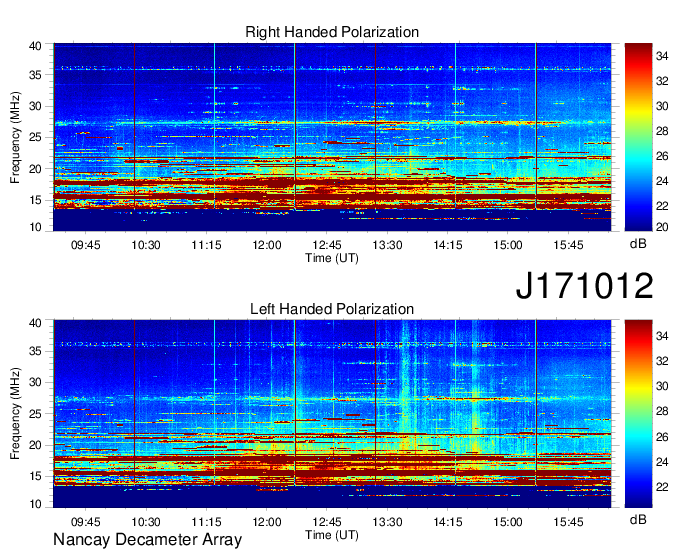This screenshot has width=680, height=552.
Task: Click the Left Handed plot color scale bar
Action: [x=638, y=414]
